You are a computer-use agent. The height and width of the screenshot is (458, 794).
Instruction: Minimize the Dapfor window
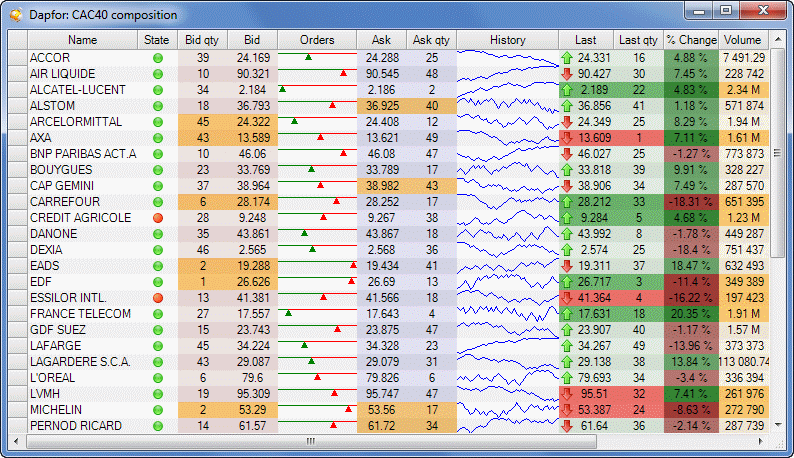699,11
